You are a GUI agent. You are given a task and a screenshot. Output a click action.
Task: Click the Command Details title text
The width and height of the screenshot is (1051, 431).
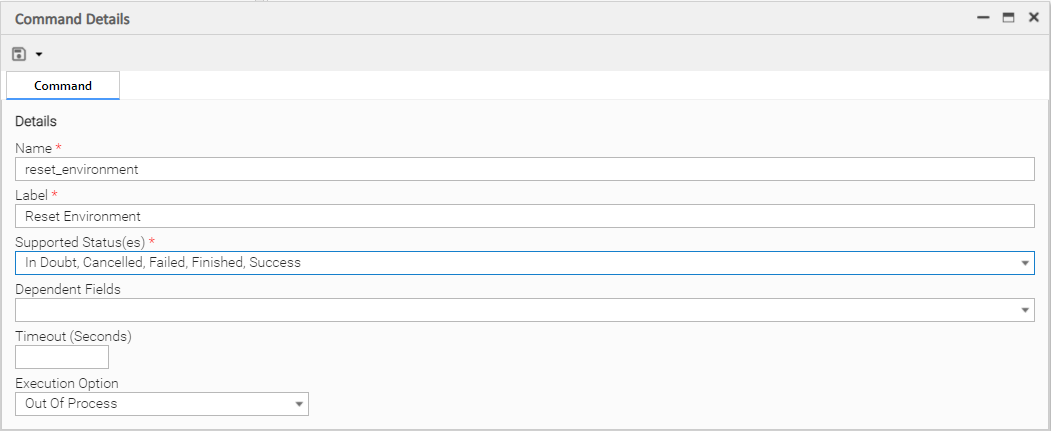click(x=72, y=19)
